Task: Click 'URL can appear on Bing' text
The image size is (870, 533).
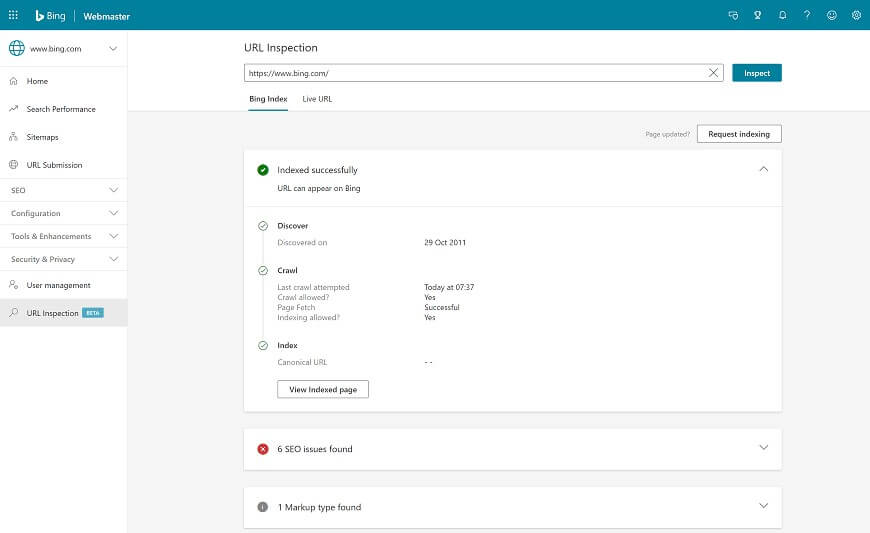Action: tap(318, 188)
